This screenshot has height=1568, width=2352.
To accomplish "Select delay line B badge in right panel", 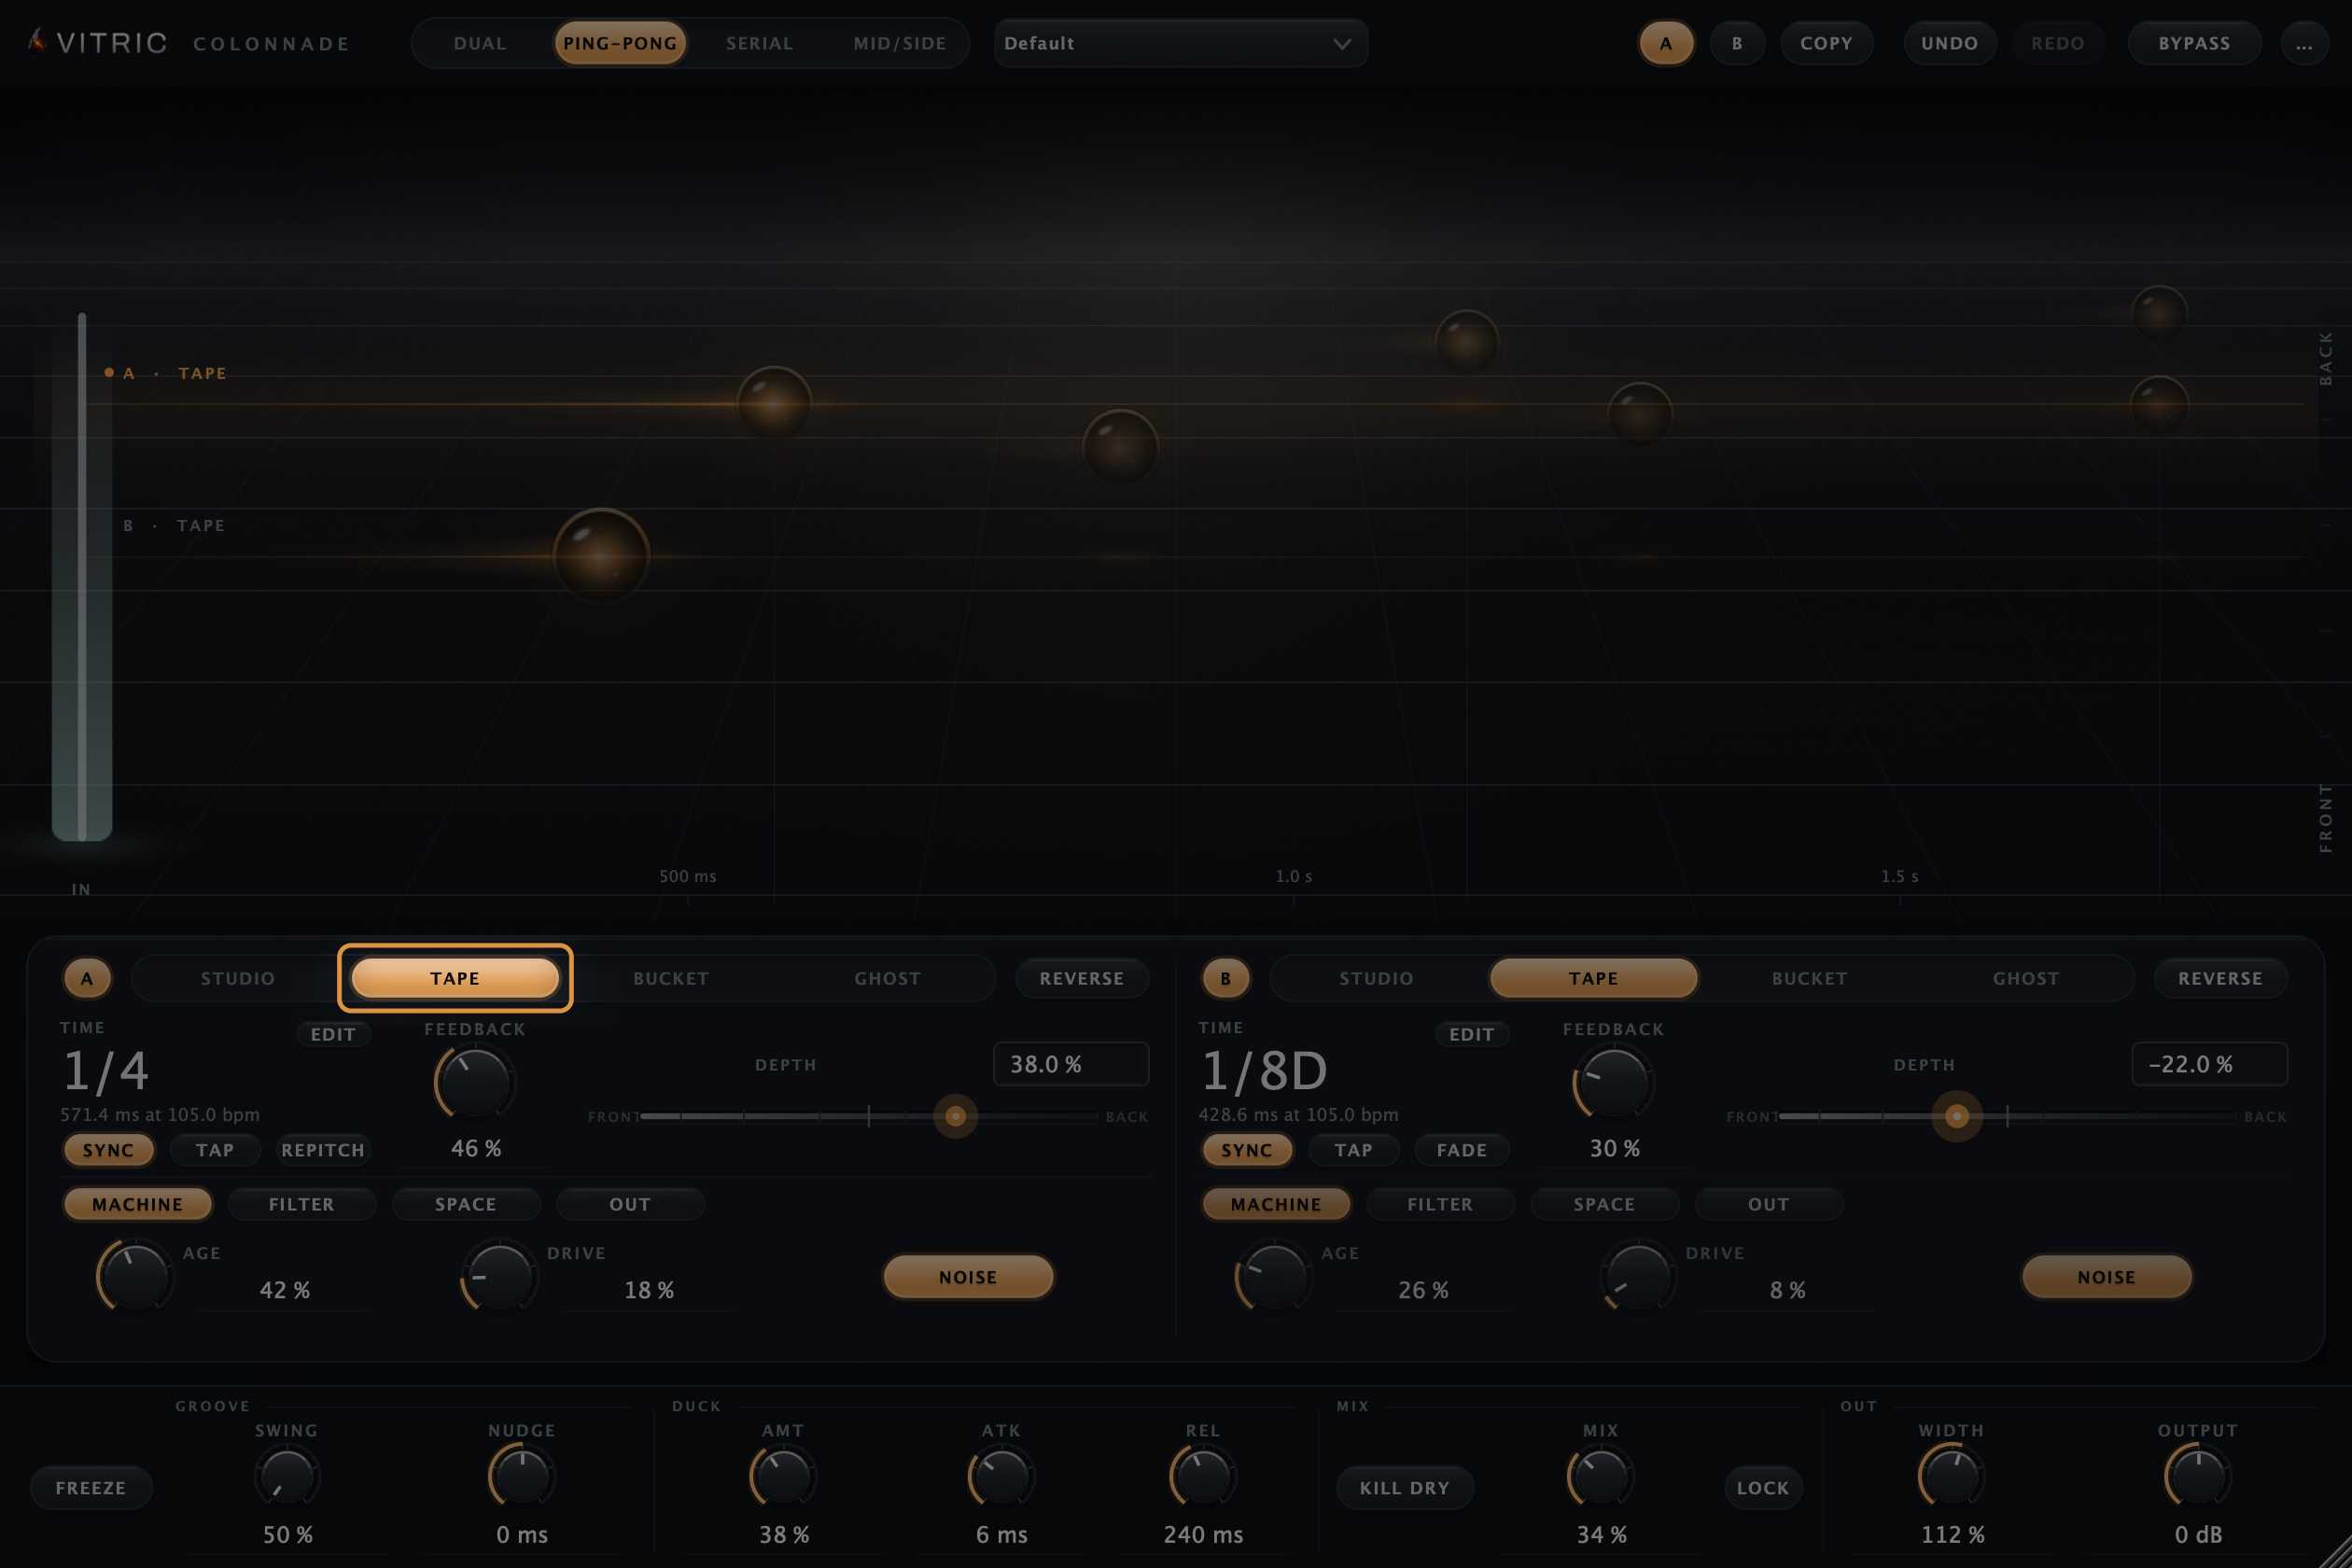I will coord(1226,978).
